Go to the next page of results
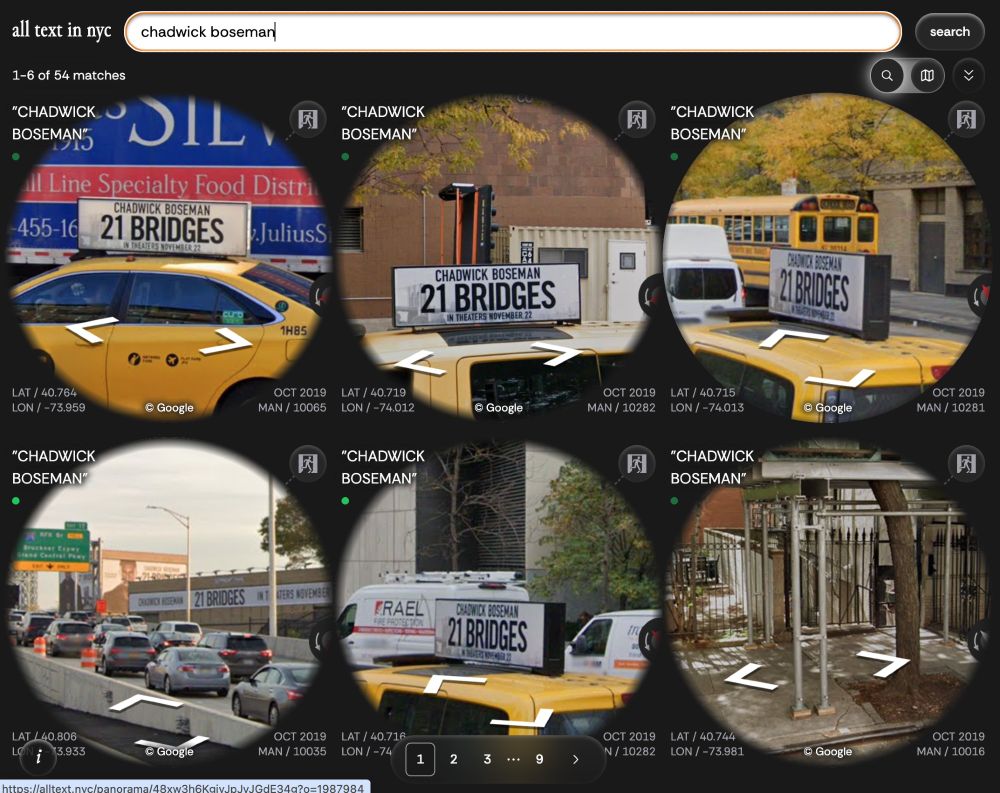Screen dimensions: 1000x793 click(x=575, y=759)
